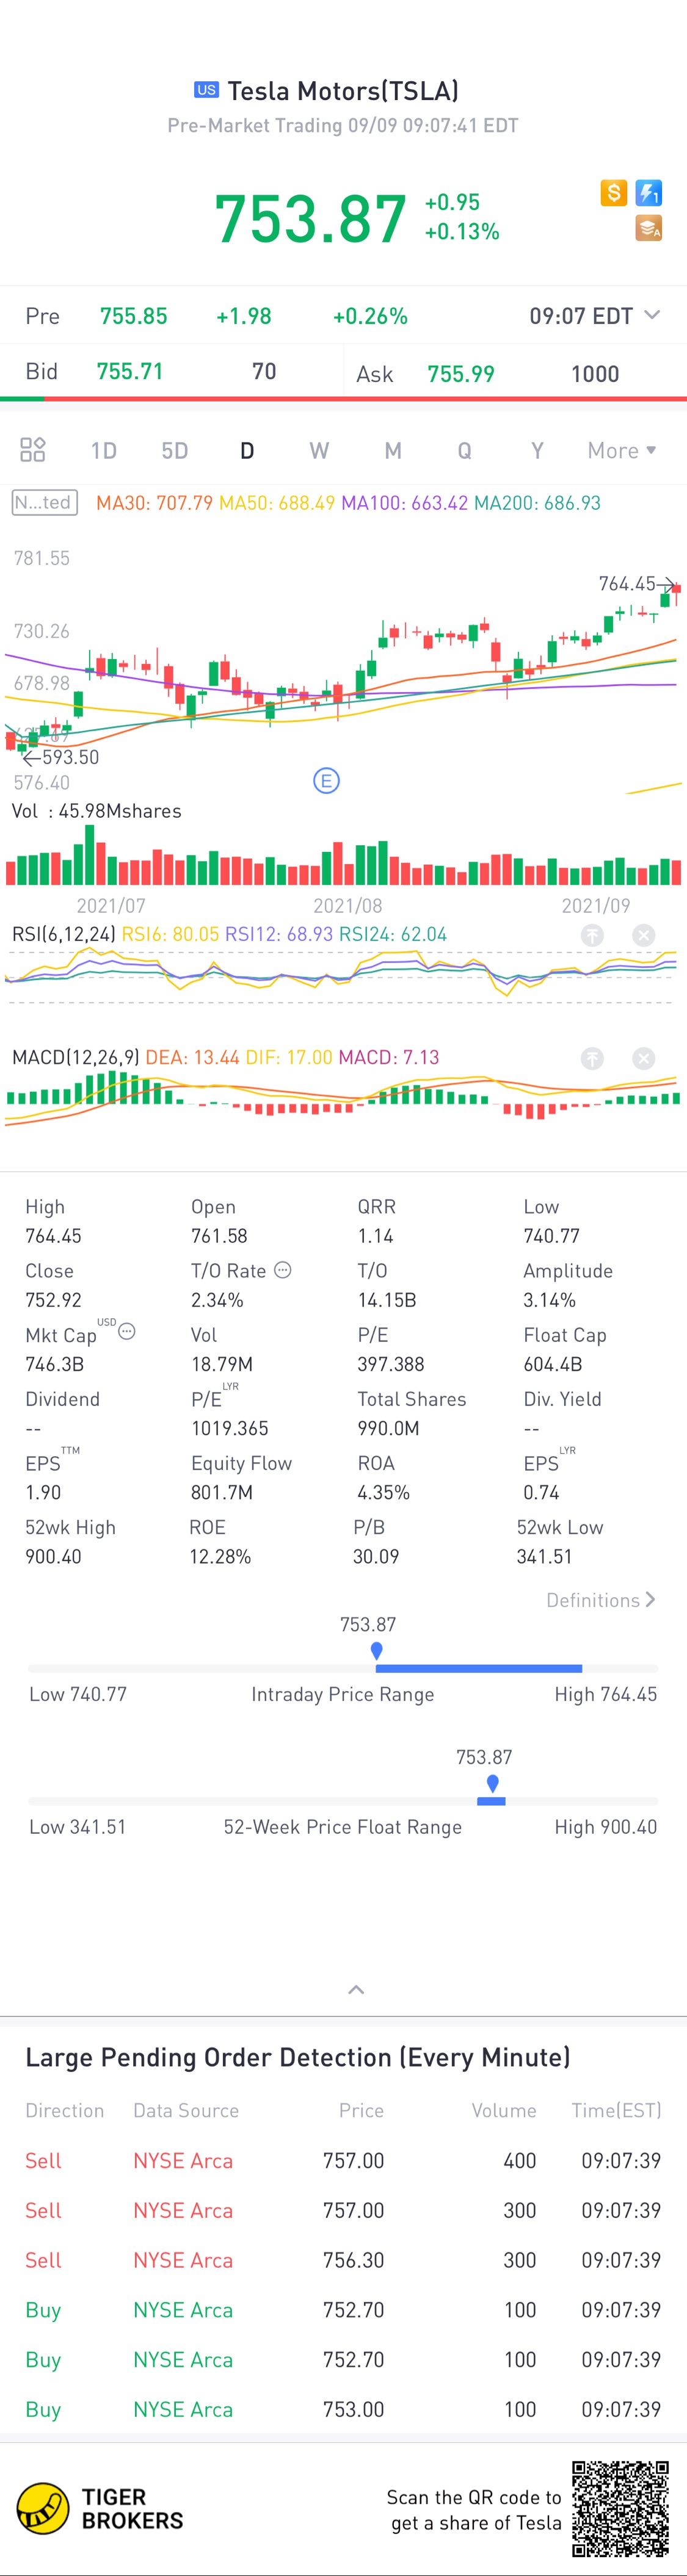Close the MACD indicator panel

pyautogui.click(x=644, y=1058)
